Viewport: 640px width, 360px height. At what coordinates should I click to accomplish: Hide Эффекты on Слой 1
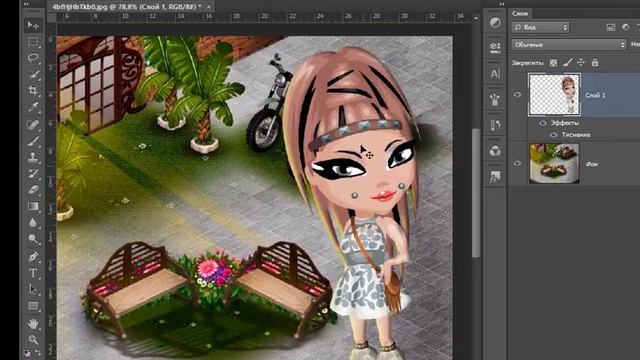click(543, 123)
